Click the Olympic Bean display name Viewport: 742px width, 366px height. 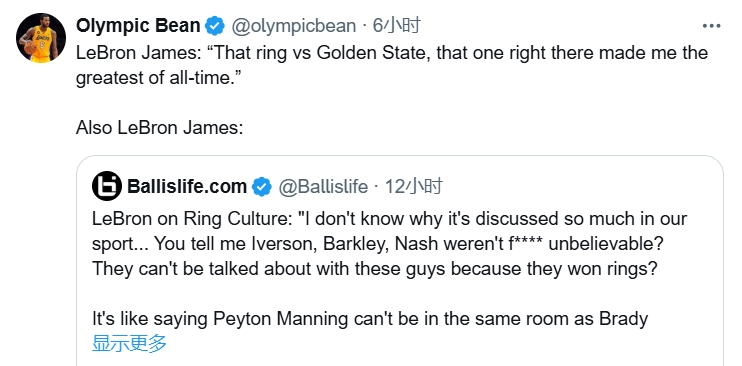[x=138, y=26]
